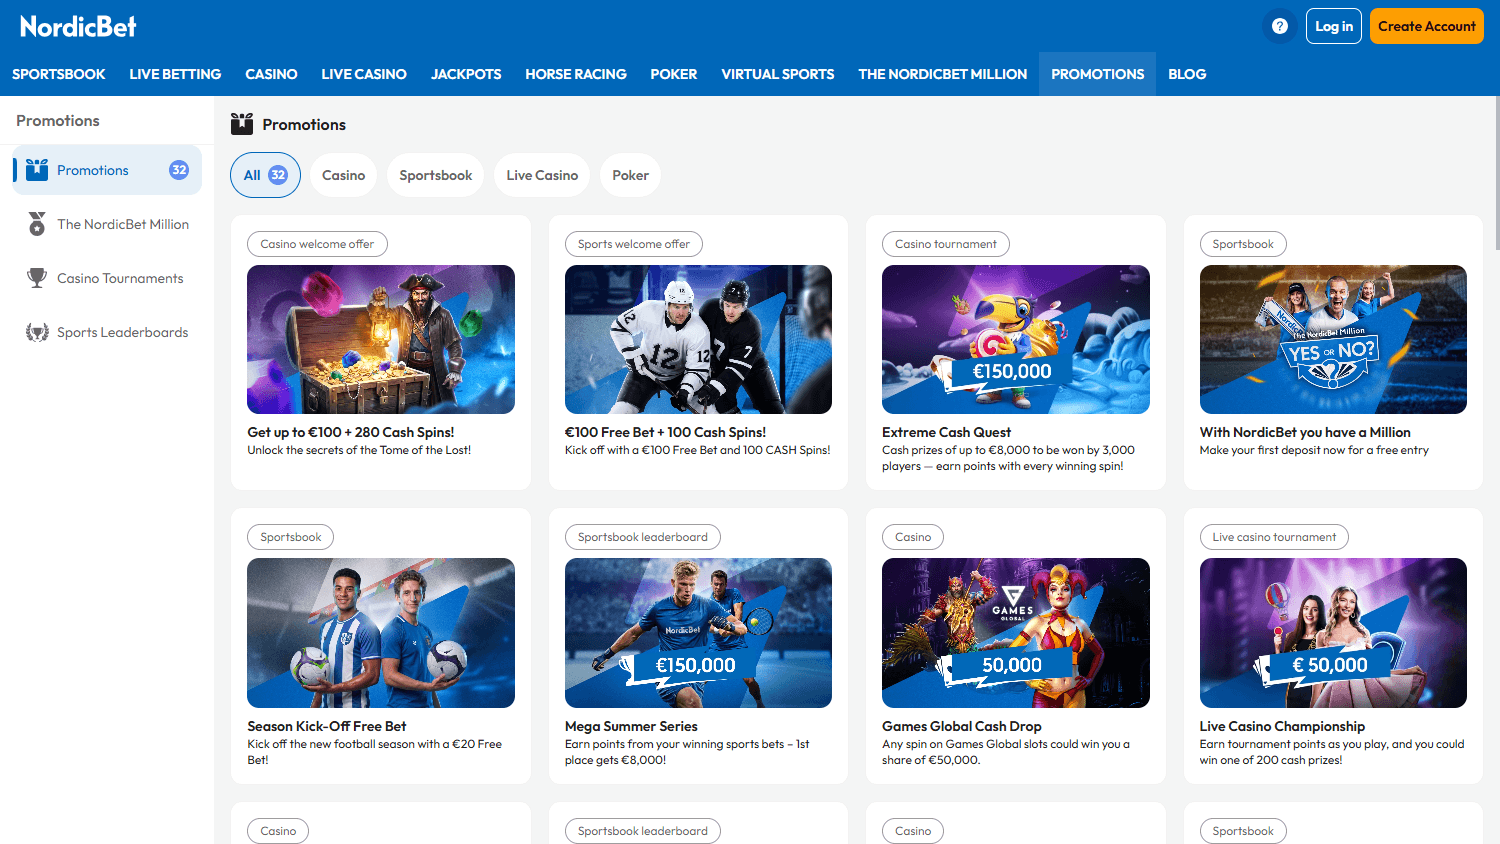Click the gift icon next to Promotions heading

click(x=242, y=124)
